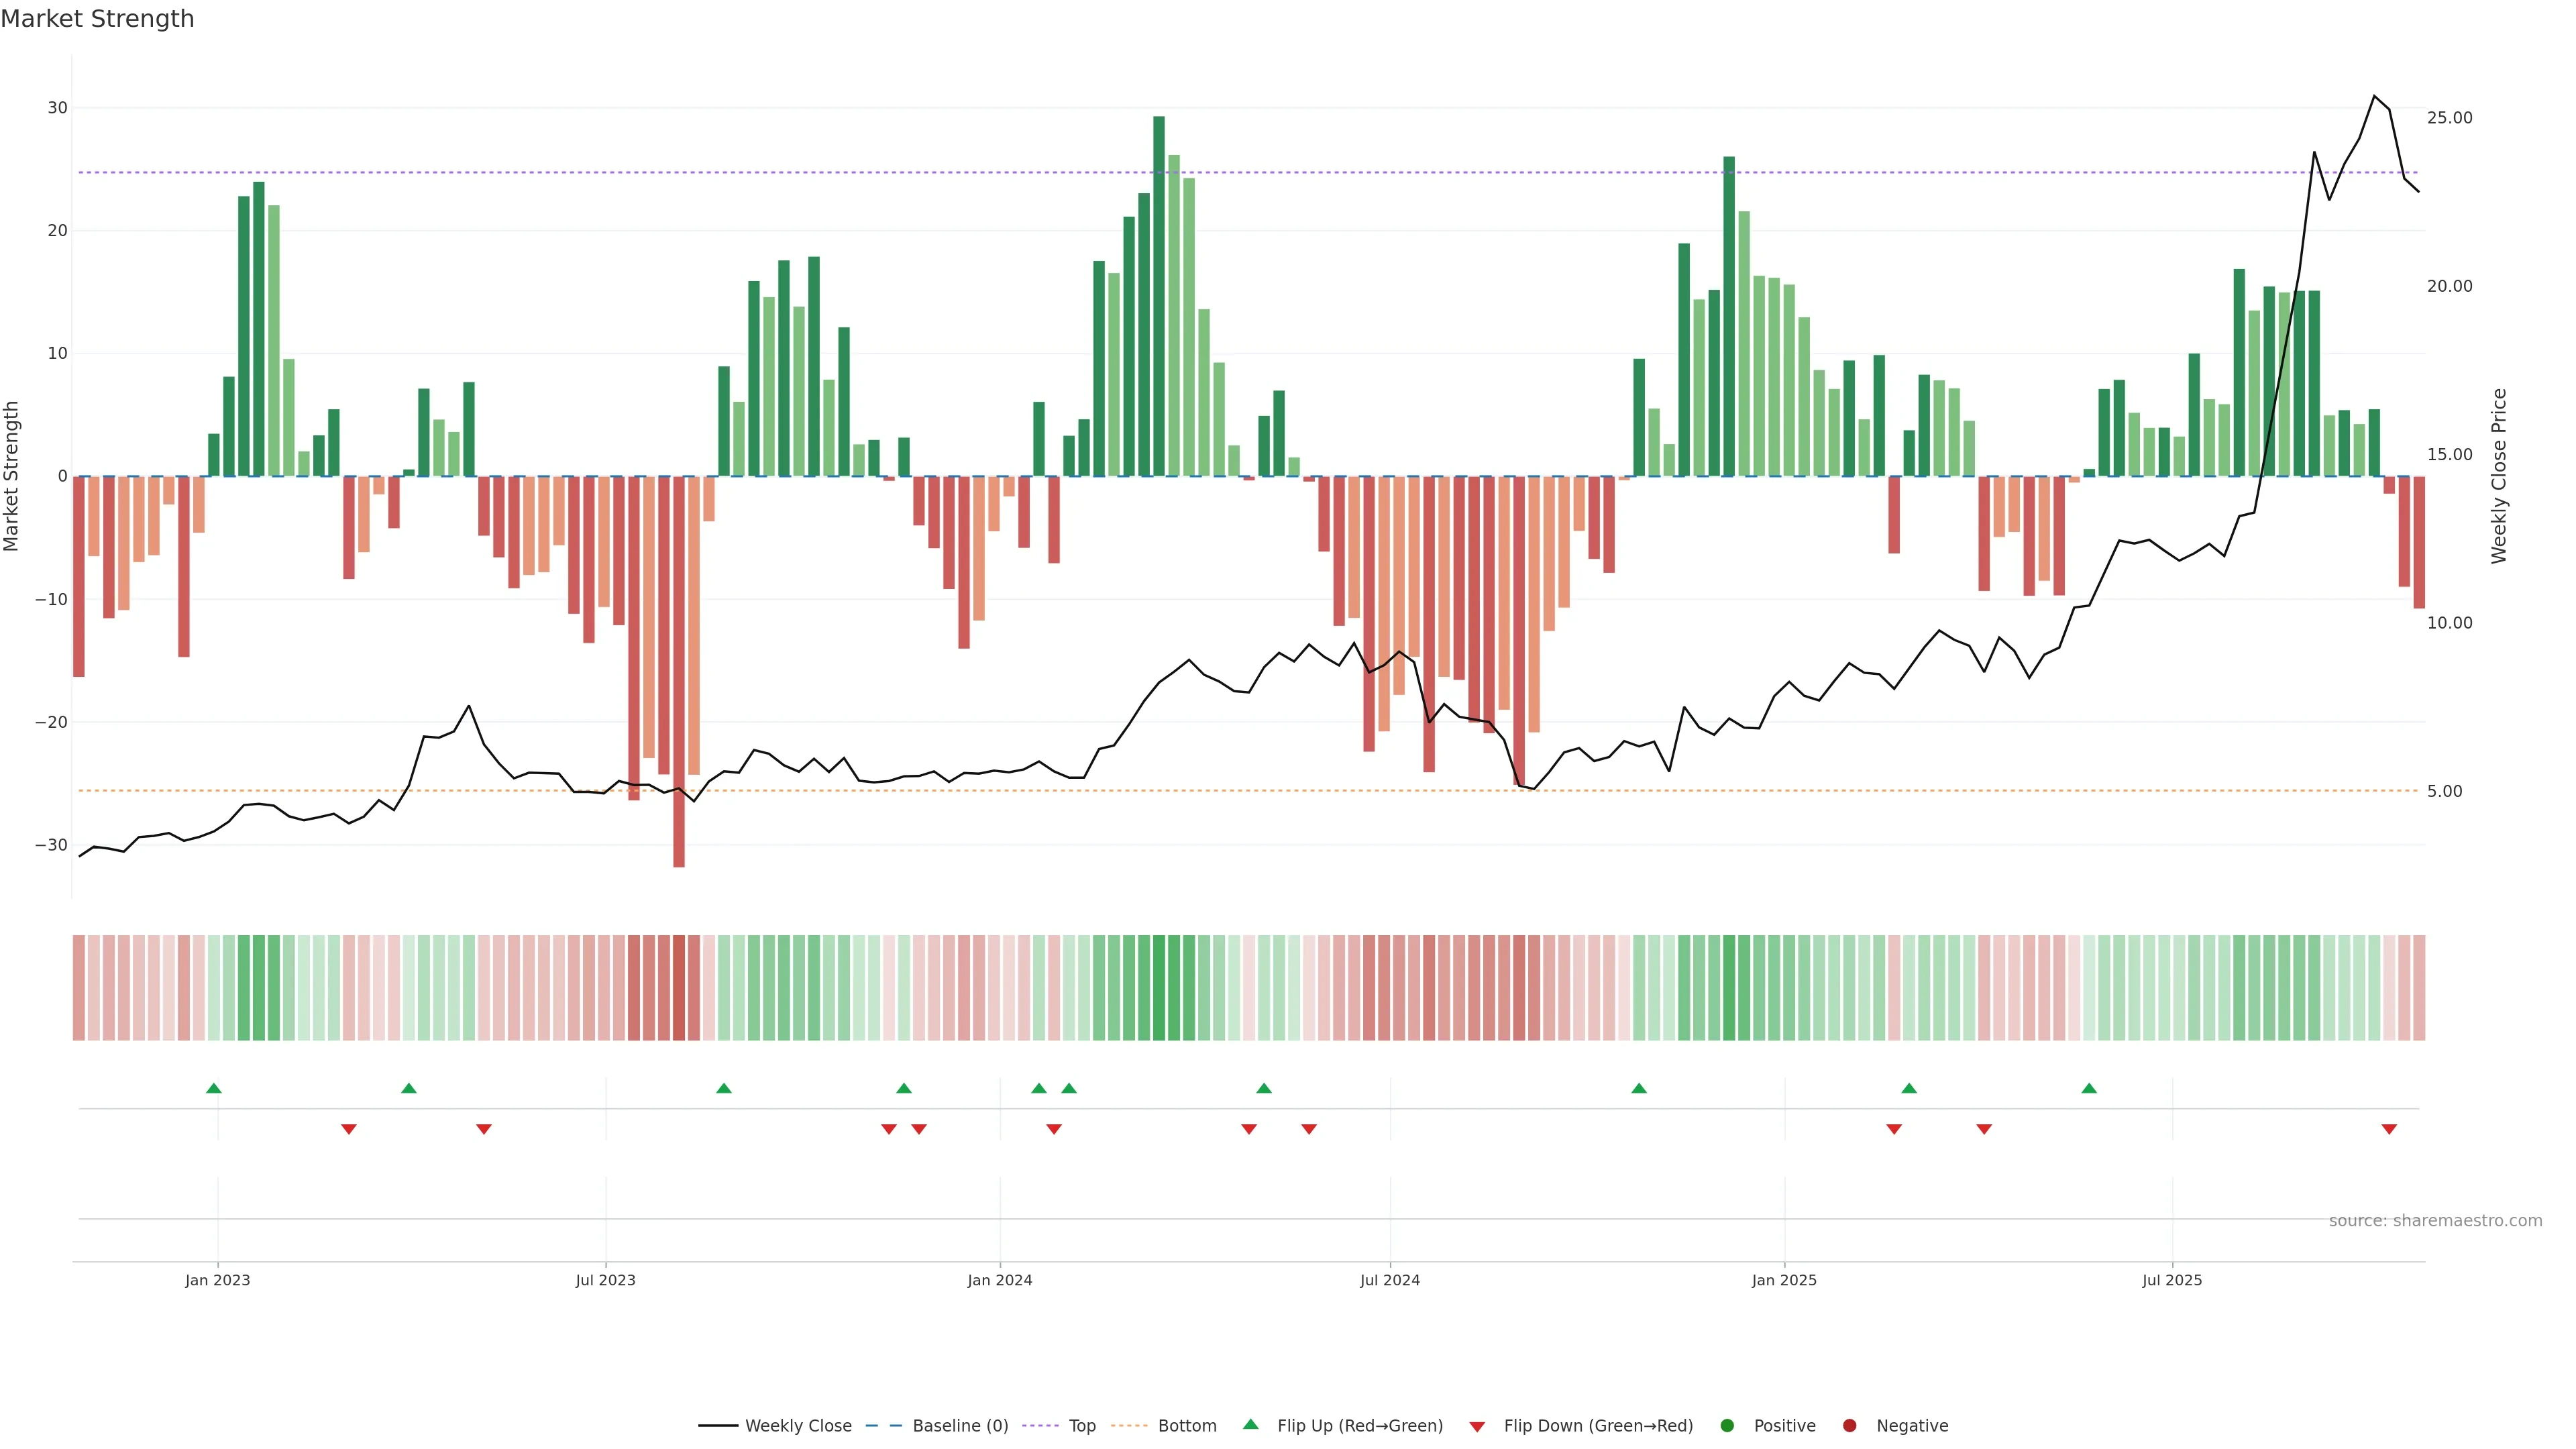Screen dimensions: 2576x1449
Task: Click the Negative red dot legend icon
Action: pos(1849,1426)
